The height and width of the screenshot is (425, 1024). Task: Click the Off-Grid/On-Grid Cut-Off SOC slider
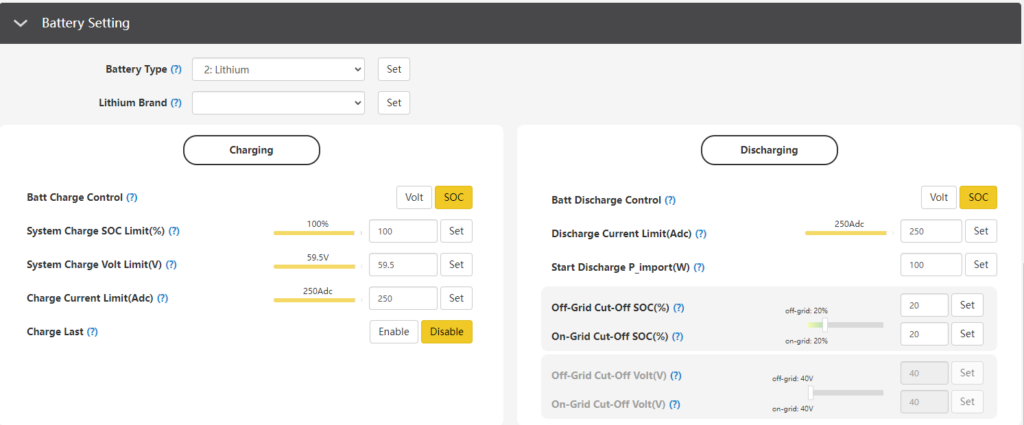click(845, 325)
